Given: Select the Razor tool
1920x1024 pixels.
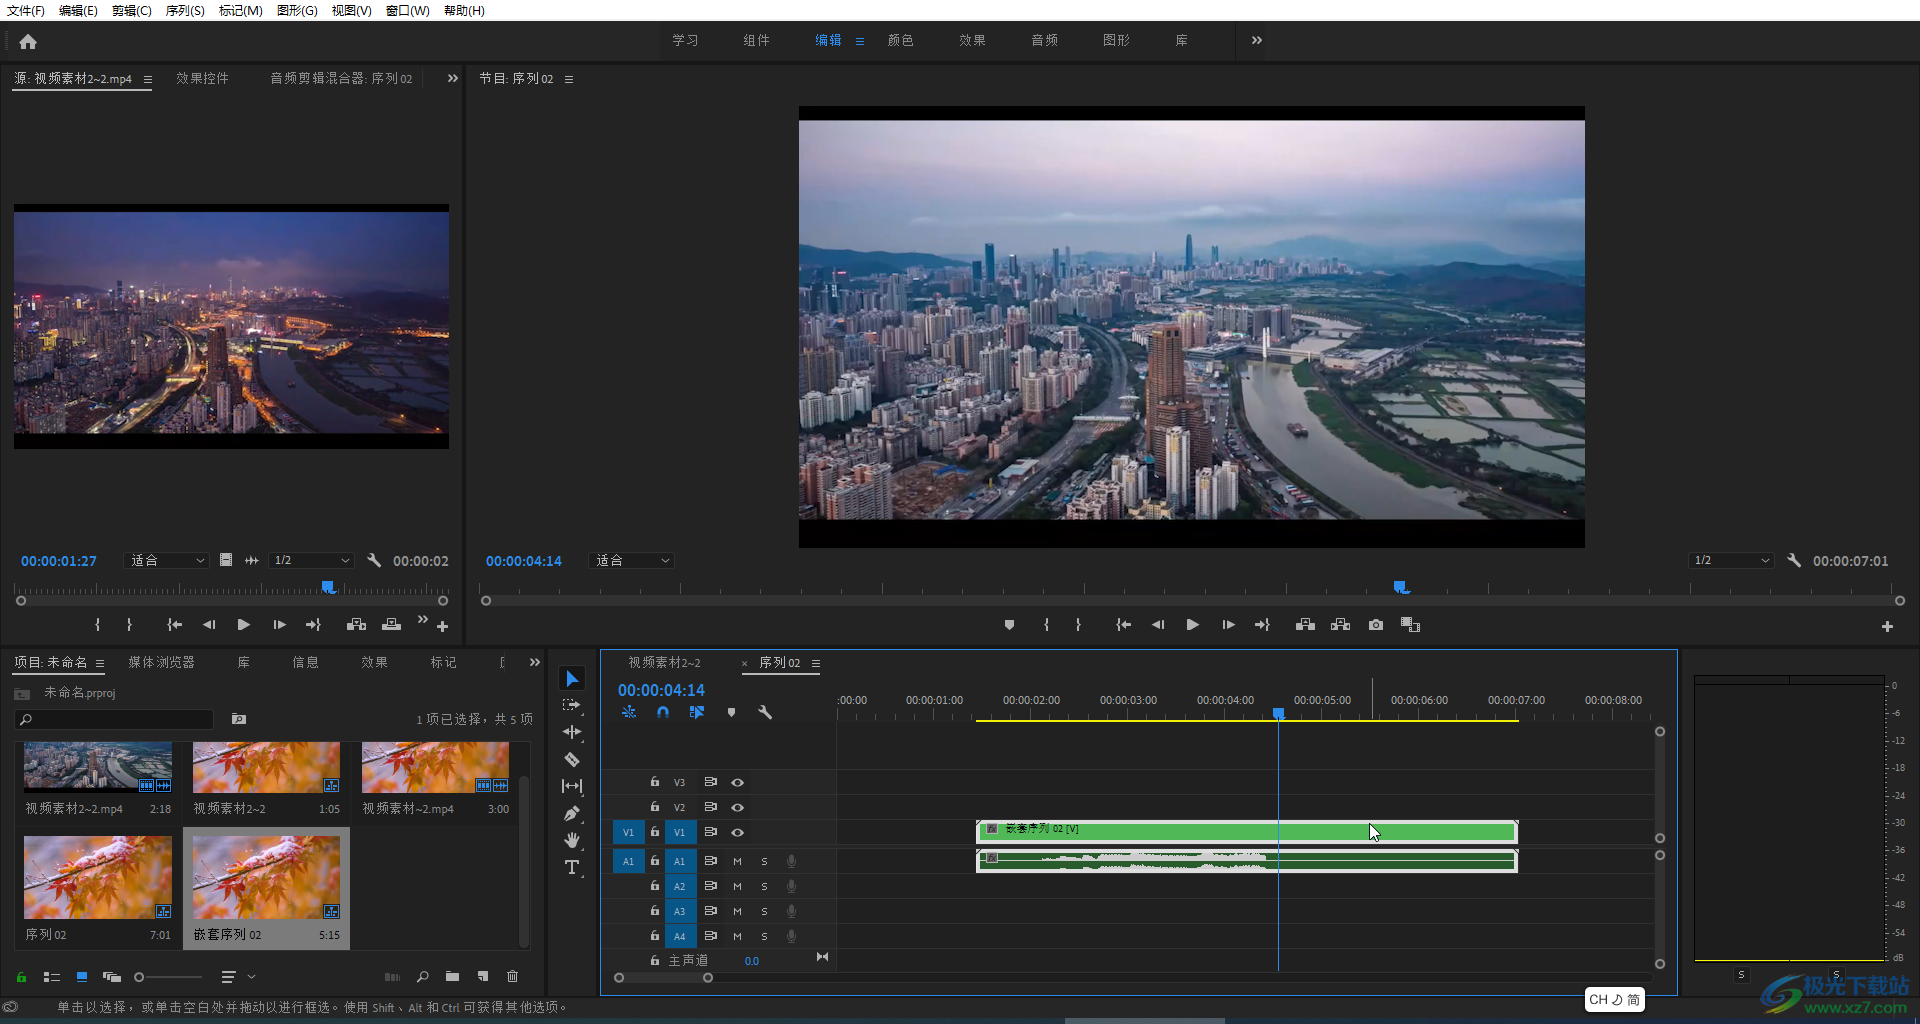Looking at the screenshot, I should (x=572, y=759).
